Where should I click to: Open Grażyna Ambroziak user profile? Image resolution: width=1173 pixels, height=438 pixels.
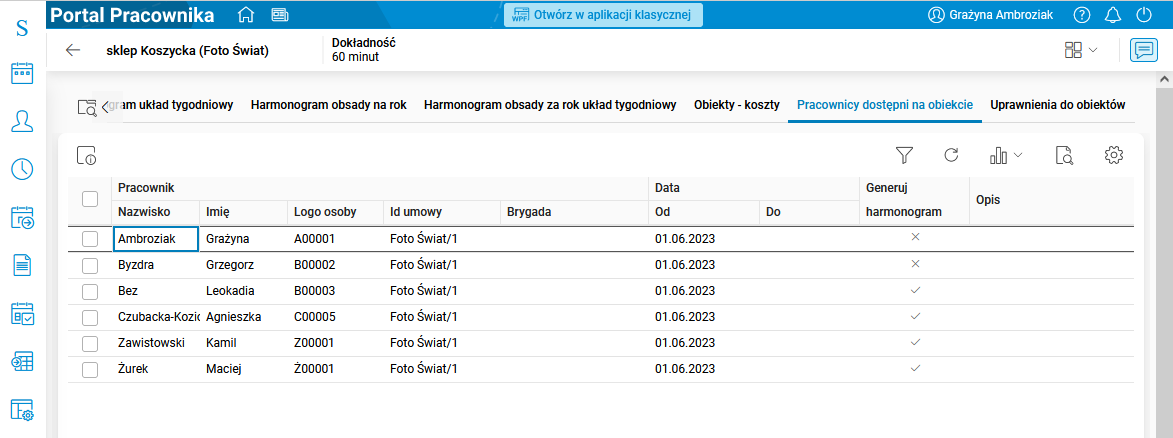tap(991, 15)
